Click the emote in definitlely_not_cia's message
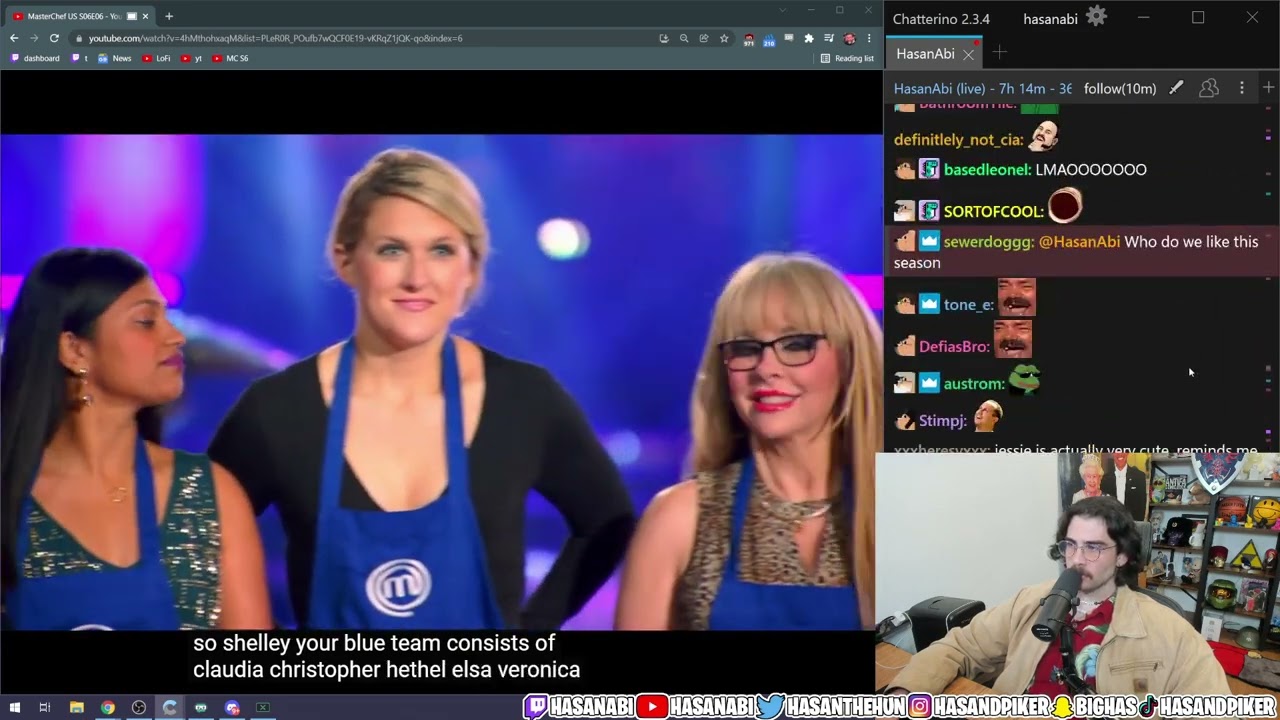This screenshot has width=1280, height=720. (x=1044, y=135)
